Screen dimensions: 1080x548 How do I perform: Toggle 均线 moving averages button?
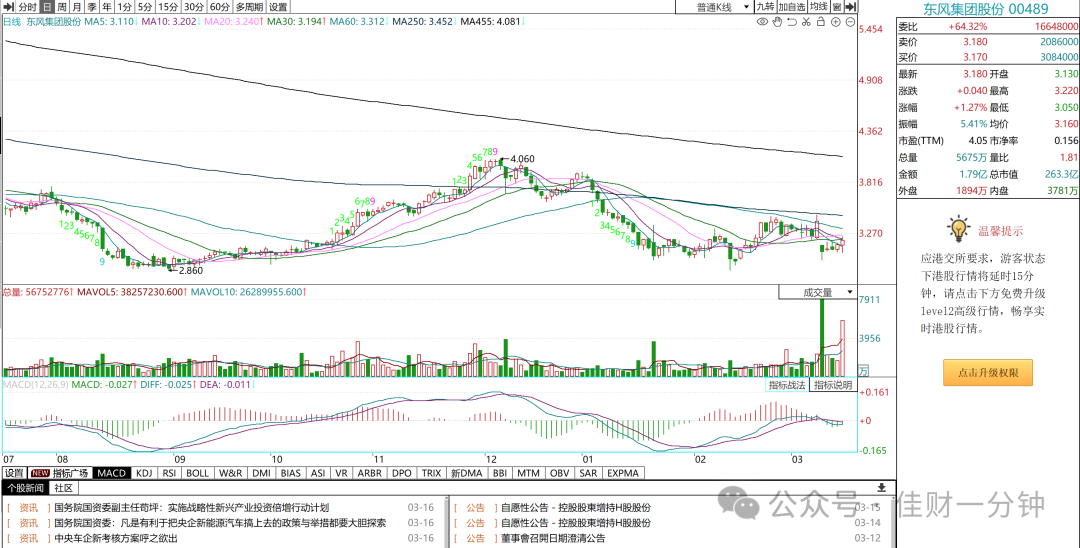pyautogui.click(x=819, y=7)
